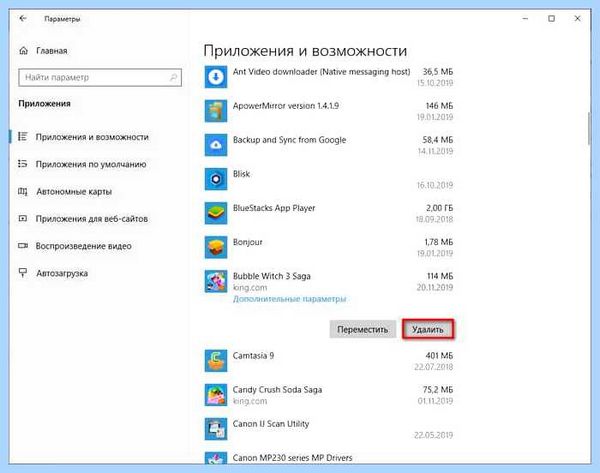Open the Главная home page
This screenshot has width=600, height=473.
[52, 51]
